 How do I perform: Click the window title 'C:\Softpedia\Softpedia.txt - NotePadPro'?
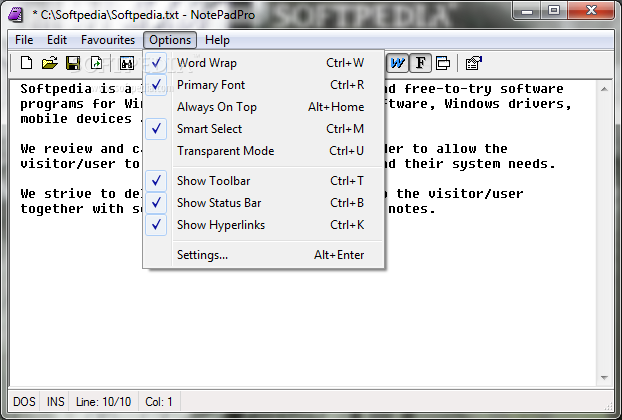point(148,15)
